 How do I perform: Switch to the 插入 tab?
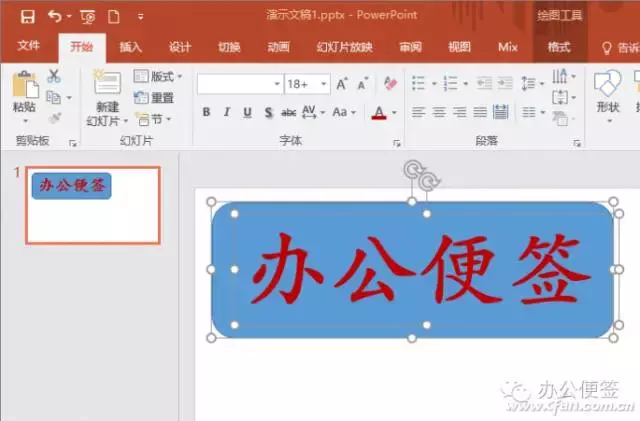[x=131, y=47]
